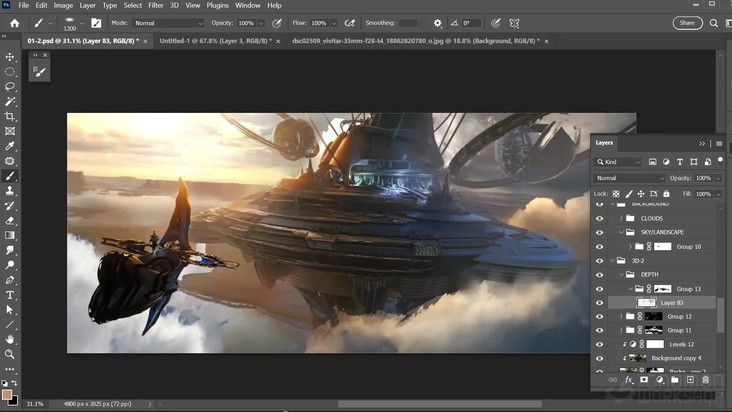Select the Eyedropper tool
Screen dimensions: 732x412
tap(10, 146)
